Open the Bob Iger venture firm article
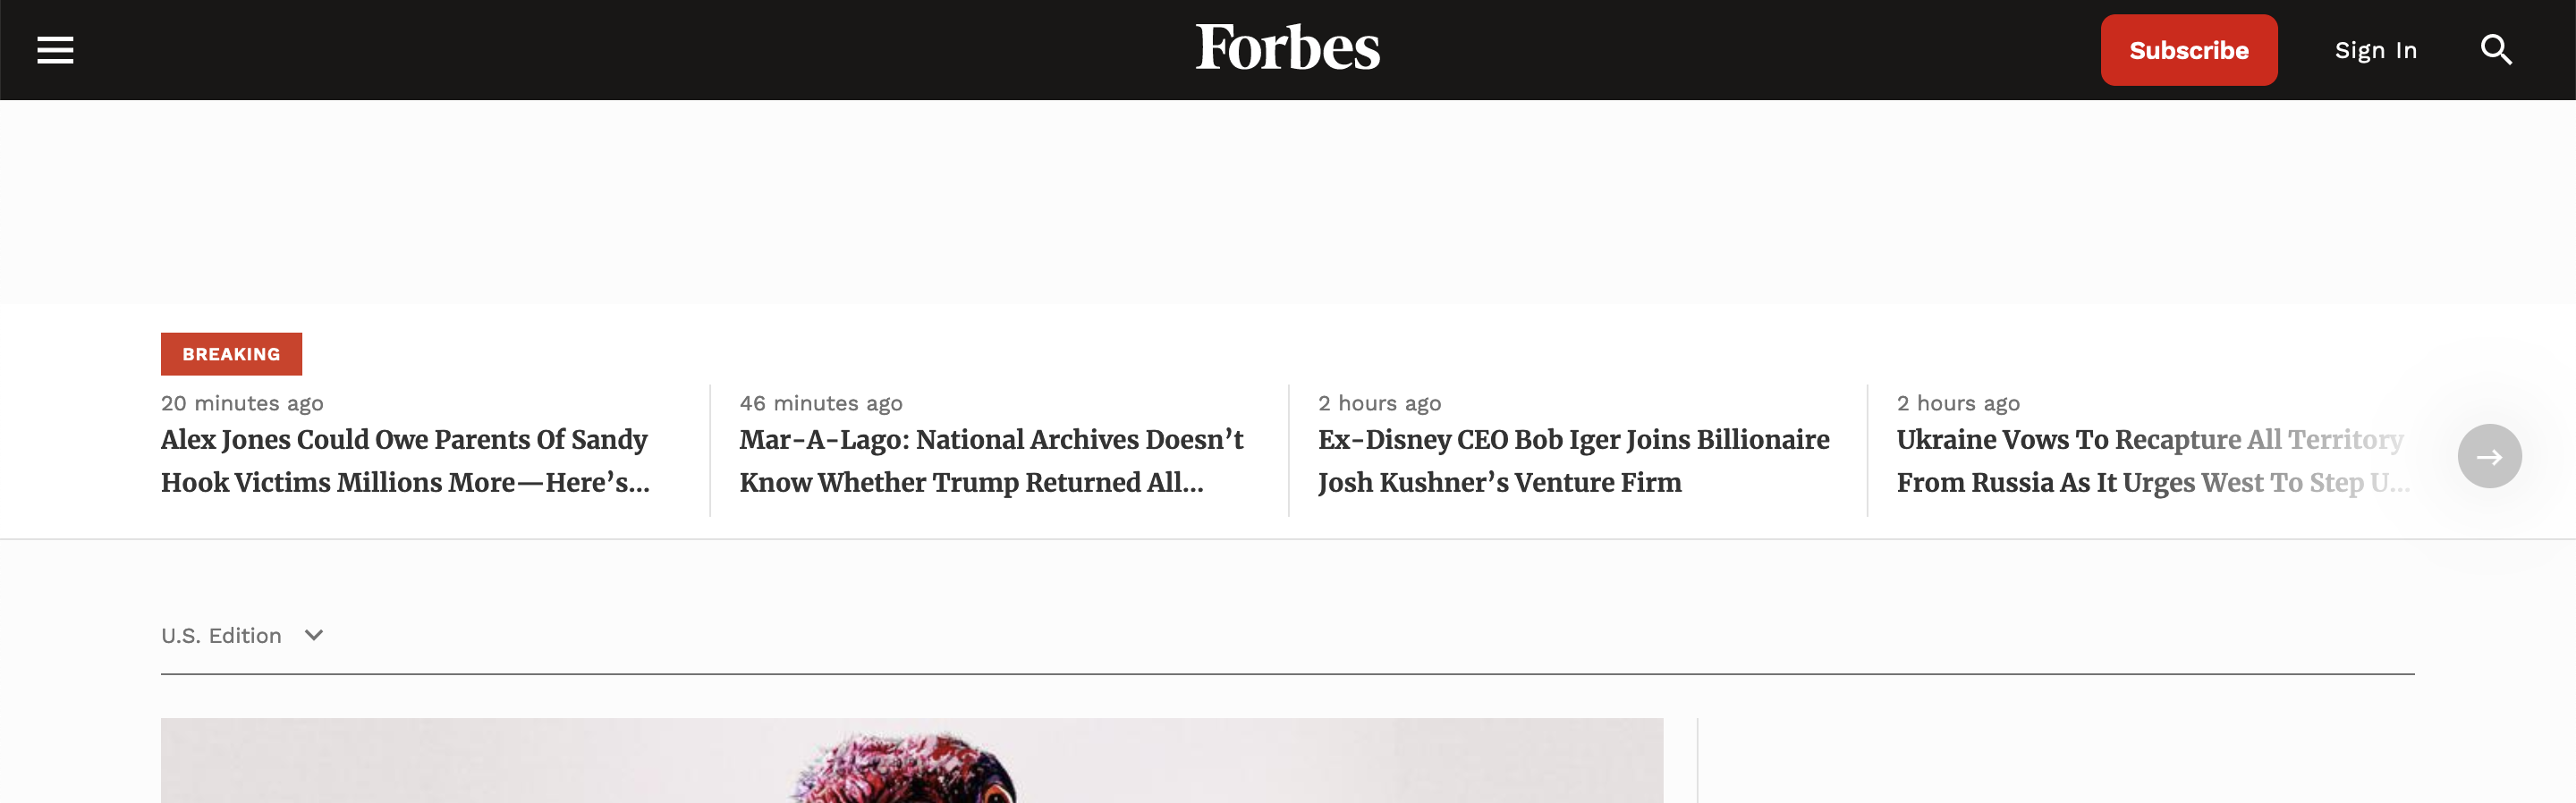The image size is (2576, 803). pyautogui.click(x=1573, y=460)
